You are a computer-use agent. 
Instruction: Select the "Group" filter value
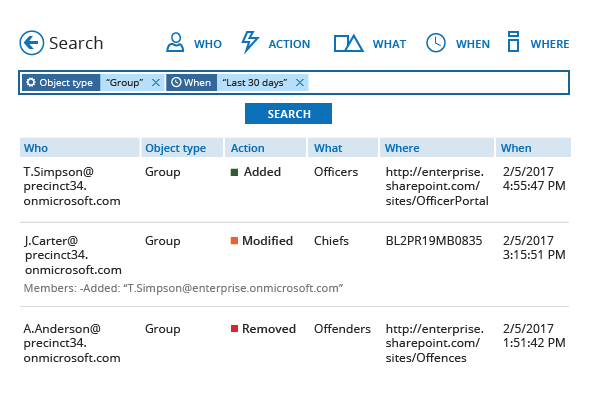125,83
